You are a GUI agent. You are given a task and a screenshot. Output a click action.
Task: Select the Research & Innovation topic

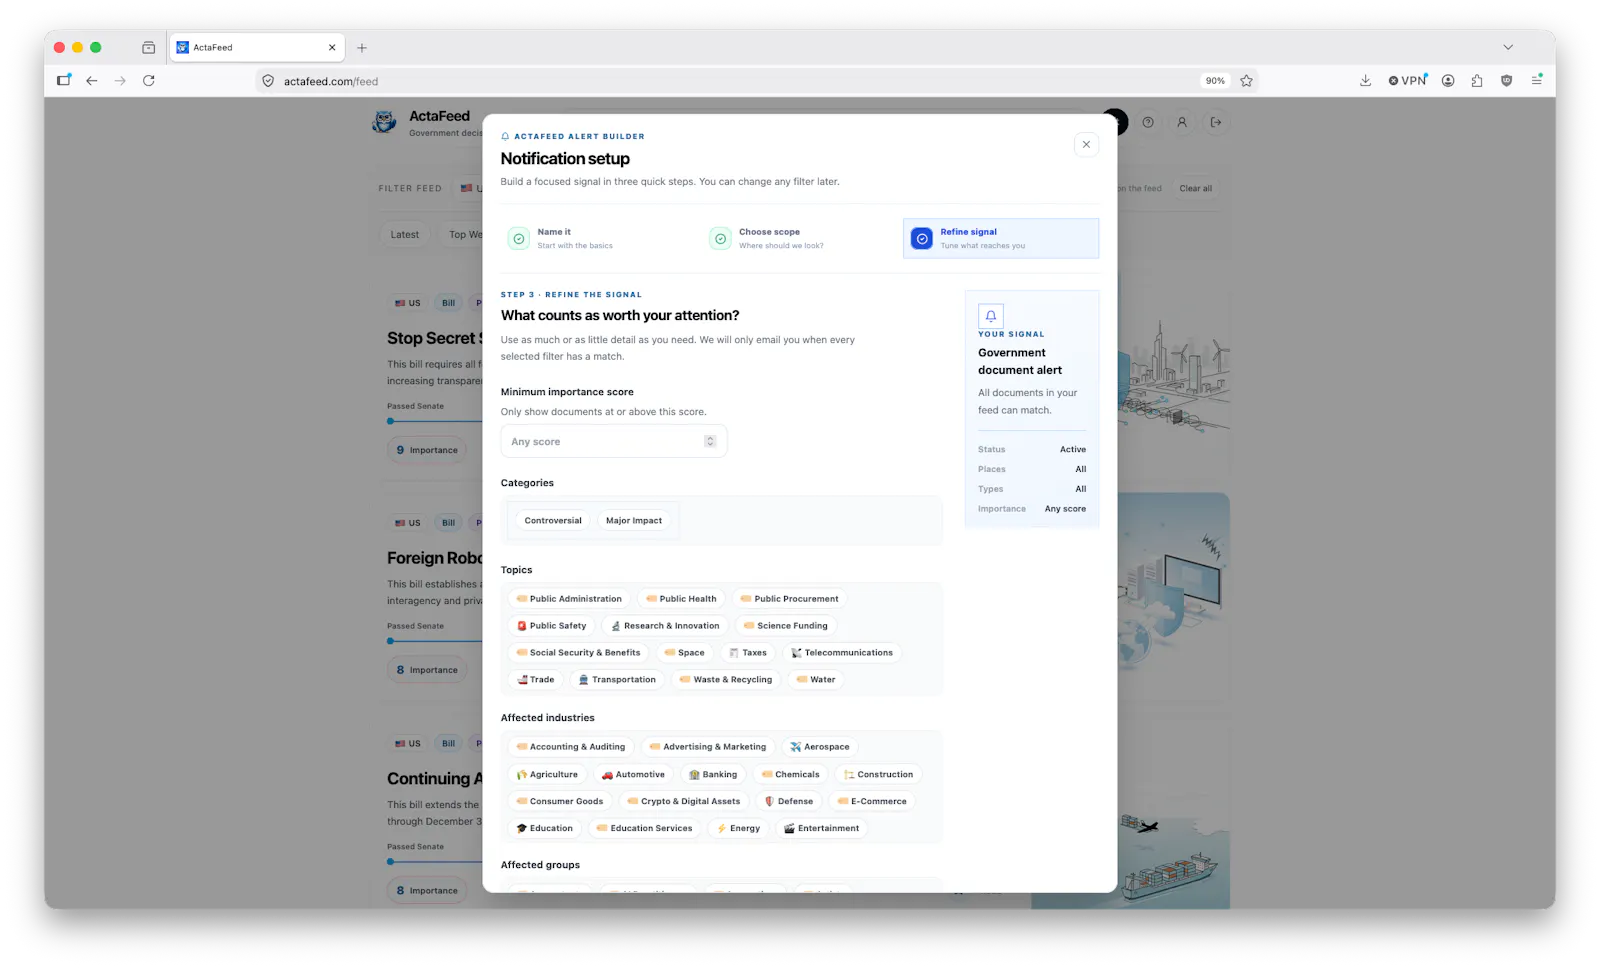(665, 625)
